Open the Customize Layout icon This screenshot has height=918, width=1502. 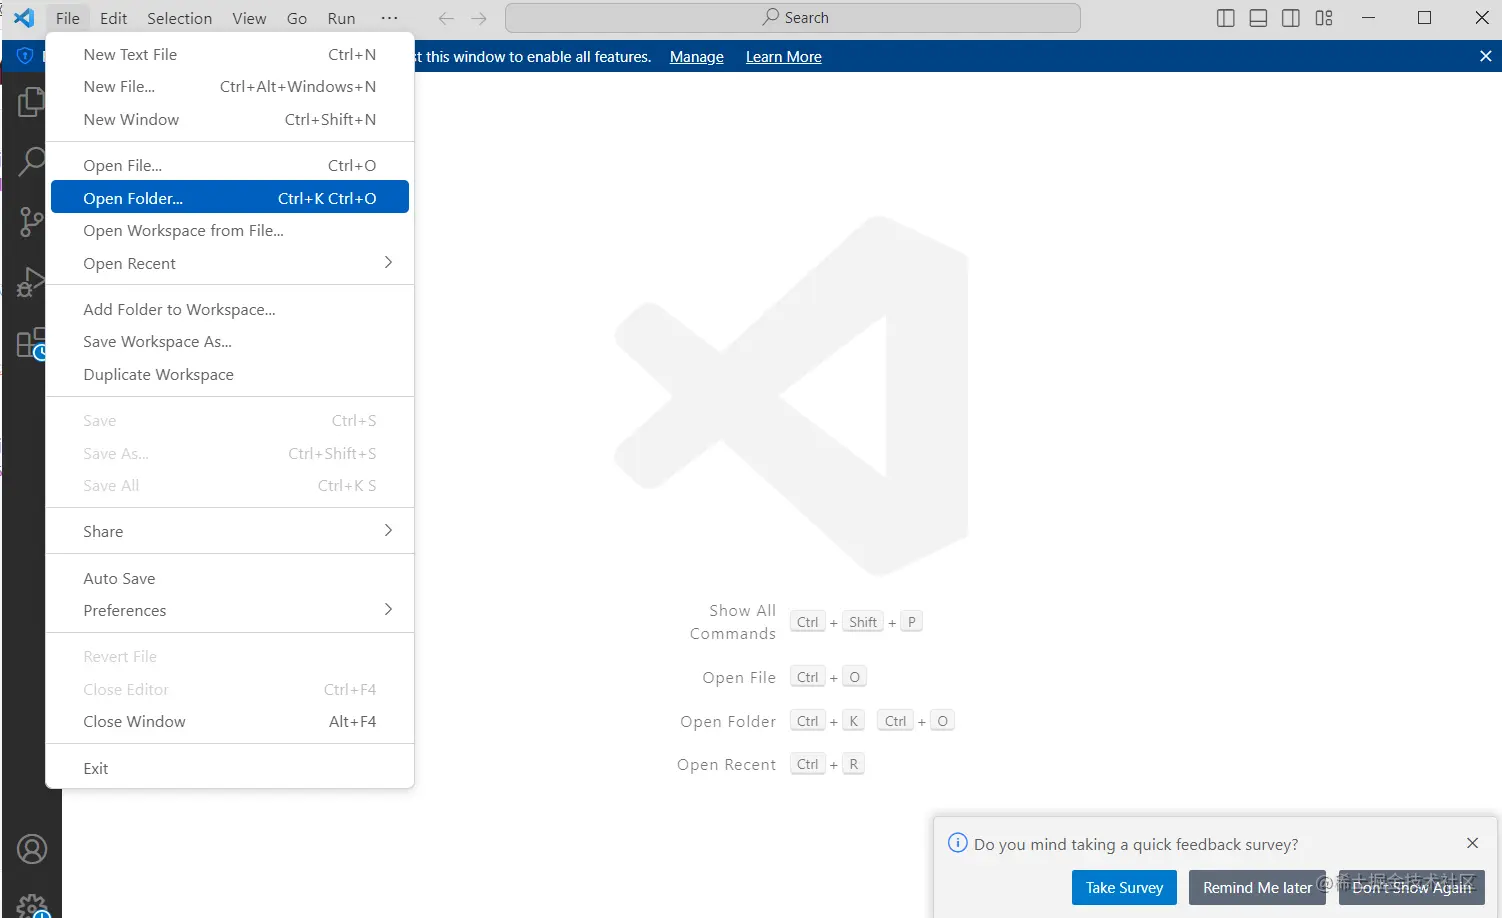1324,18
